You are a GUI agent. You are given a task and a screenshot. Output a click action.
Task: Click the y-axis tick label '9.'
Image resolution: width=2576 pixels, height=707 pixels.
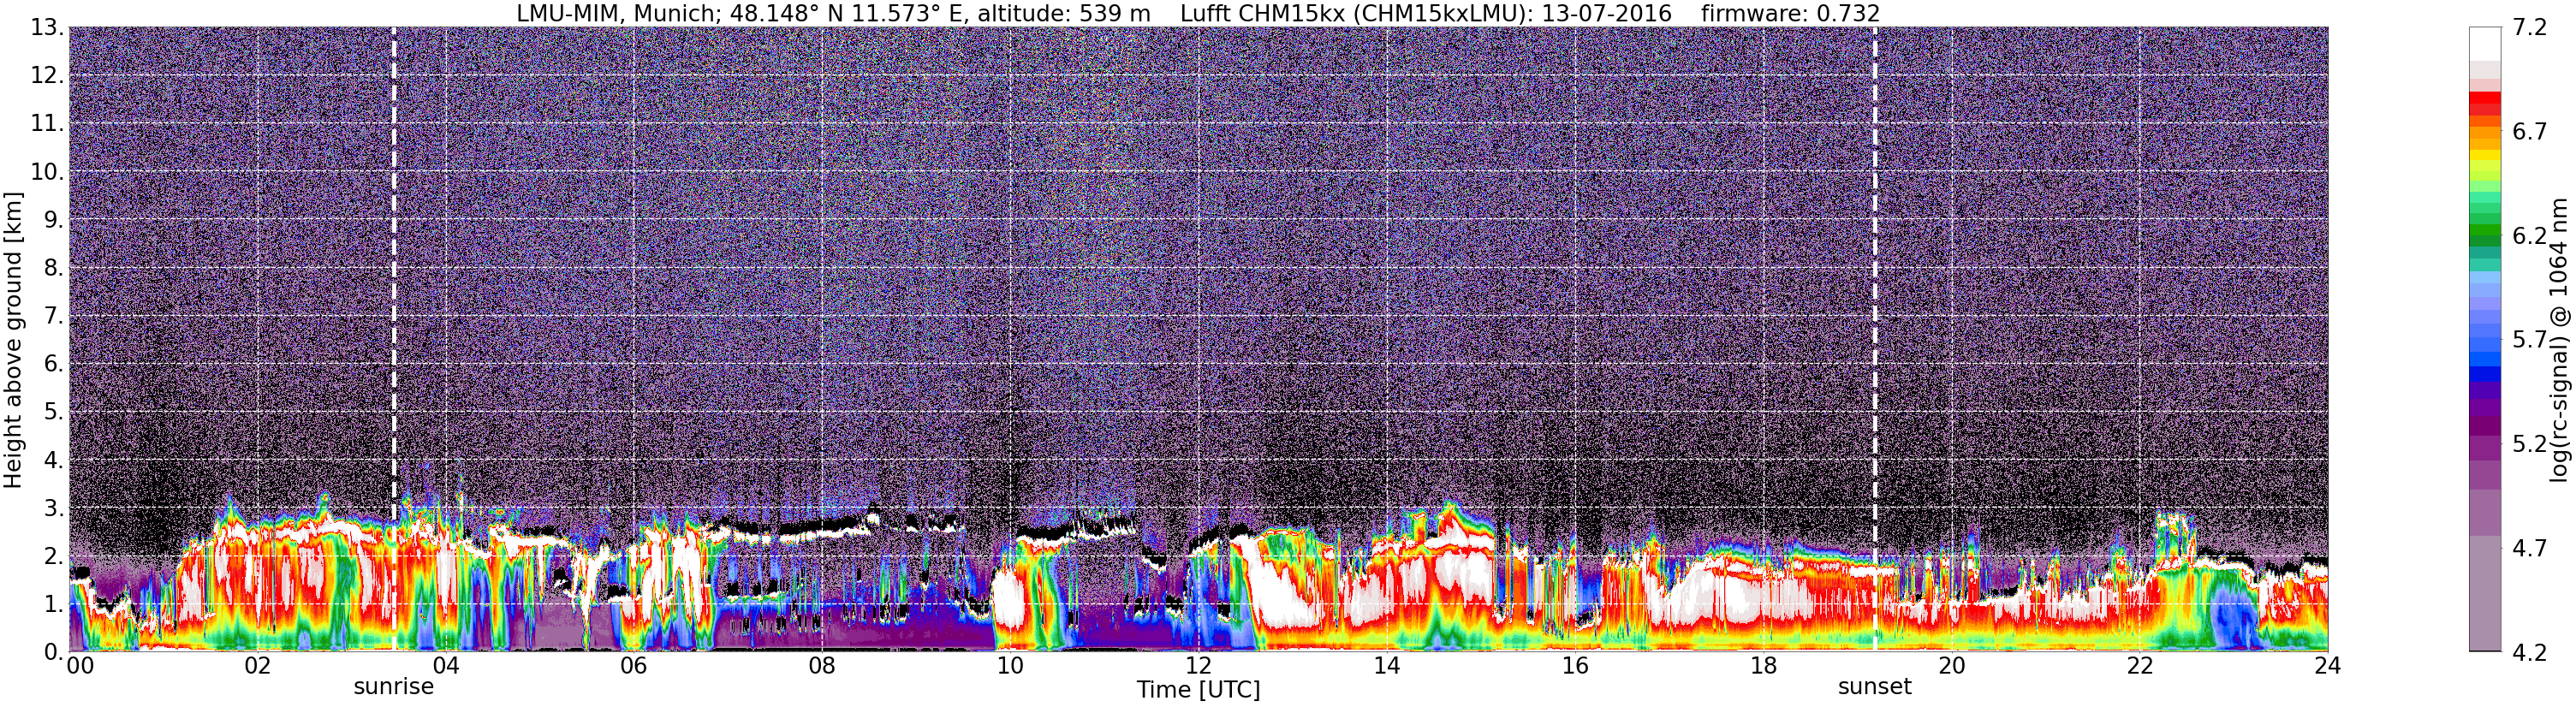click(54, 220)
